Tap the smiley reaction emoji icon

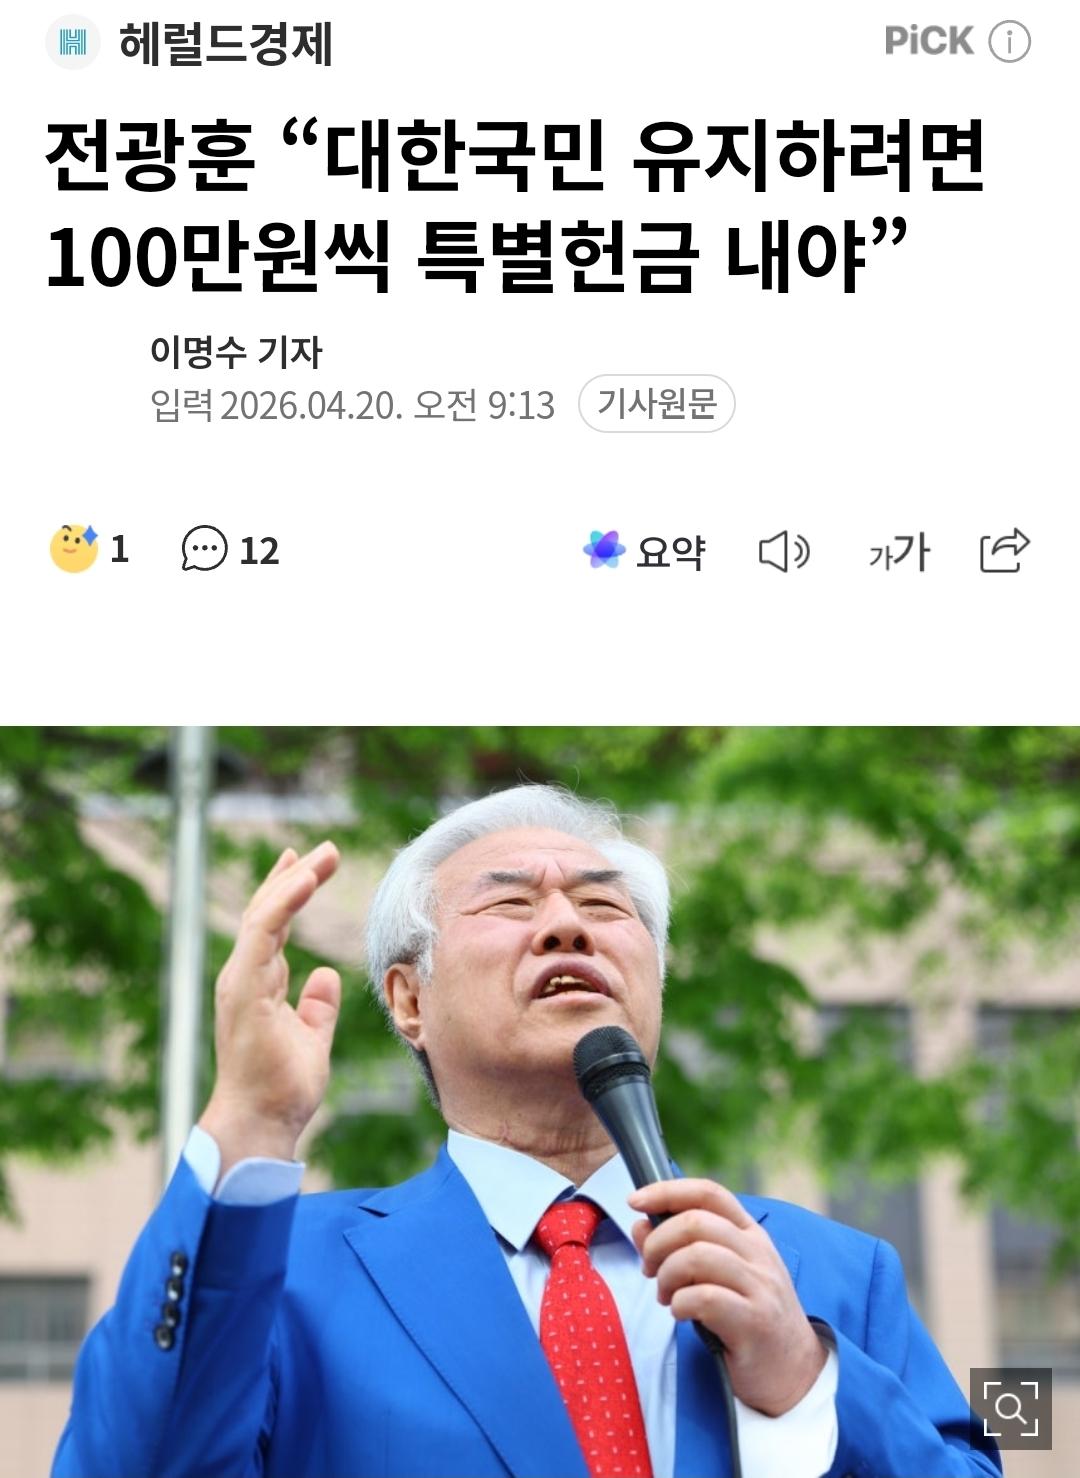[x=74, y=548]
